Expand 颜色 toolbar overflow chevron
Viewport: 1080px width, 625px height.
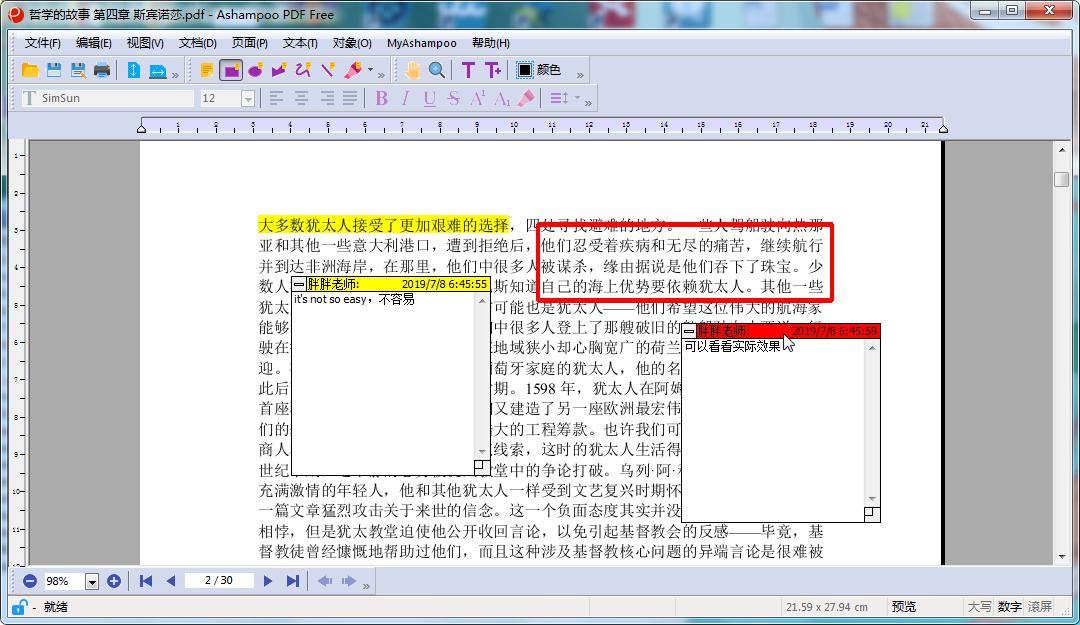tap(580, 75)
